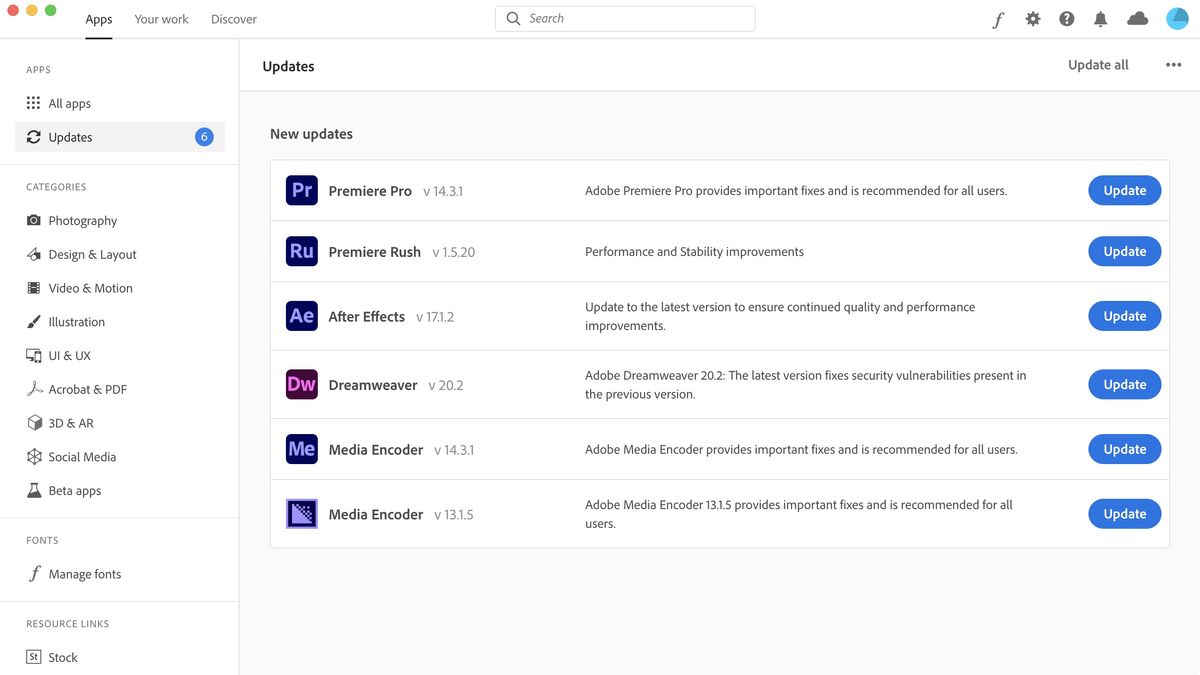This screenshot has height=675, width=1200.
Task: Update Premiere Pro to v14.3.1
Action: pos(1124,190)
